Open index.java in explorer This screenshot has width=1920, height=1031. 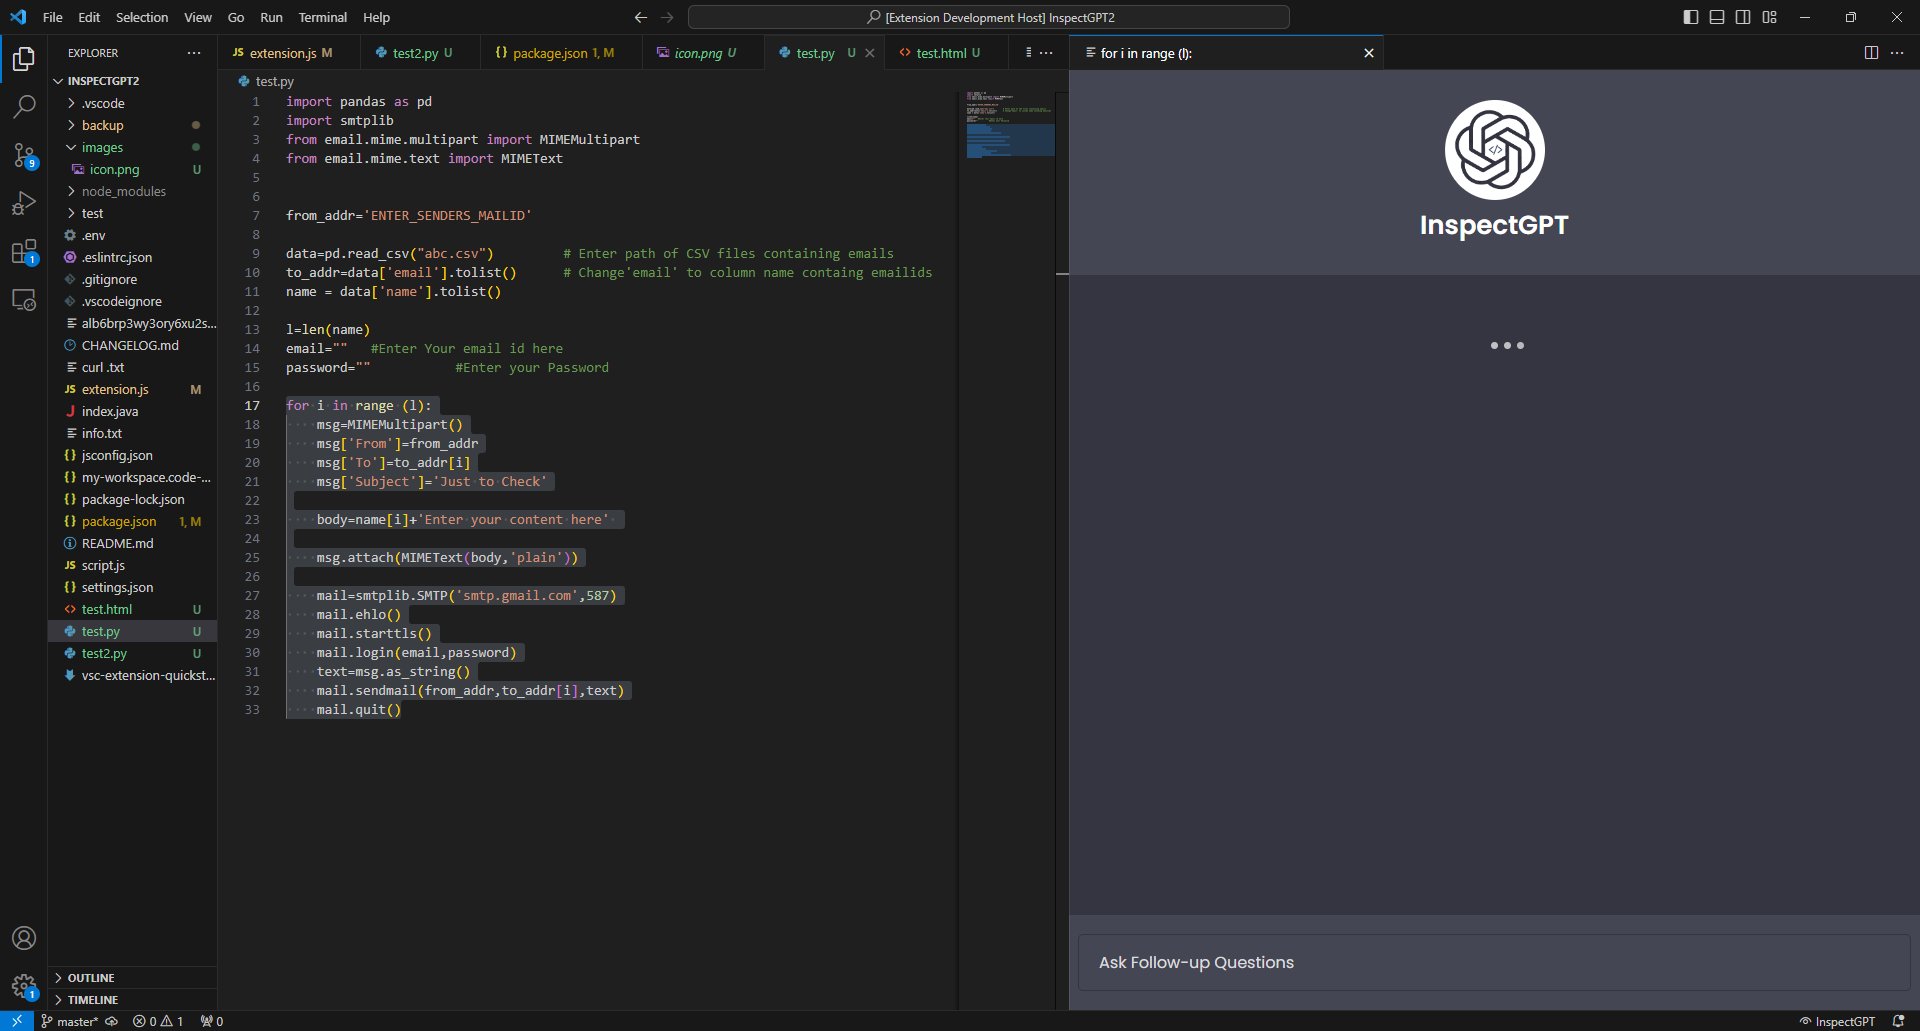click(134, 411)
